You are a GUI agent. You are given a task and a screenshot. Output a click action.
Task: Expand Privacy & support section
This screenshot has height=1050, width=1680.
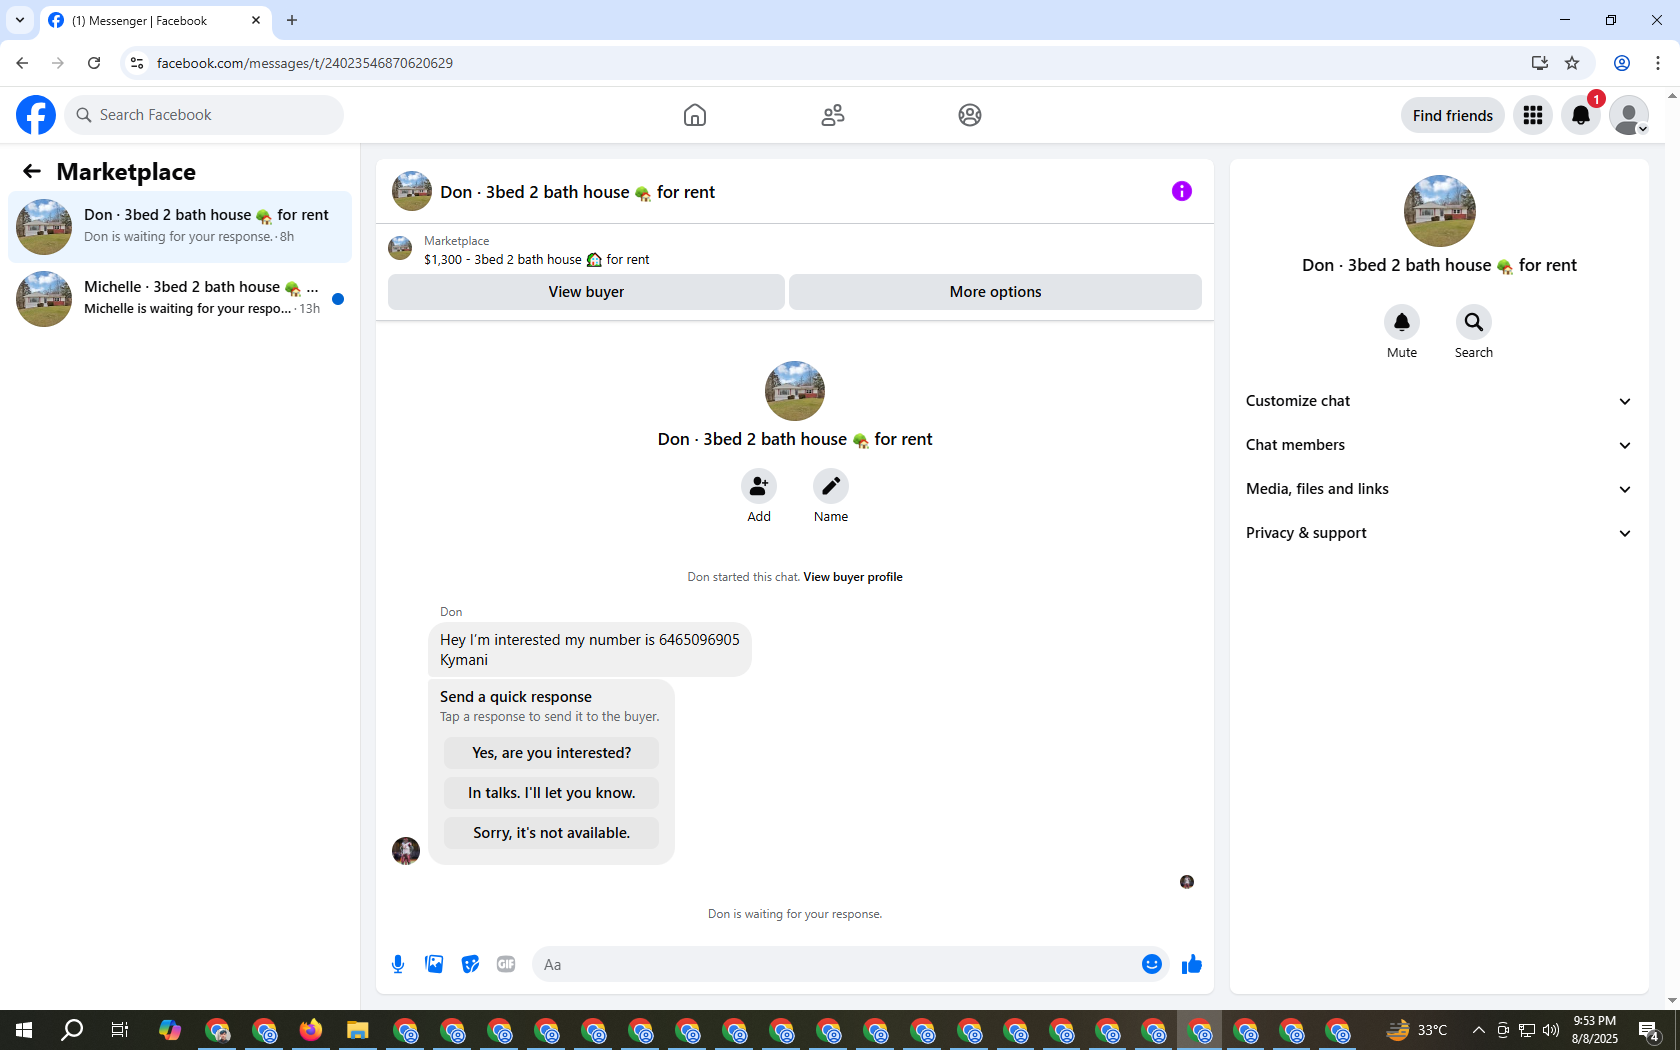(1439, 533)
